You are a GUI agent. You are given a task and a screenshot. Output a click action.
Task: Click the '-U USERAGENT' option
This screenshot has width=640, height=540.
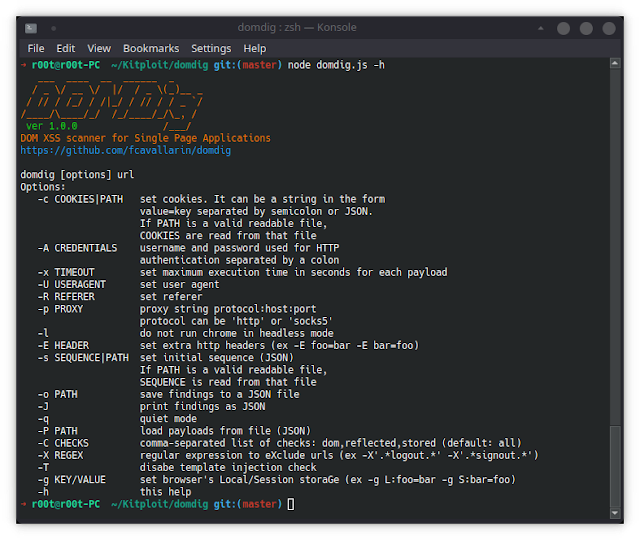71,284
